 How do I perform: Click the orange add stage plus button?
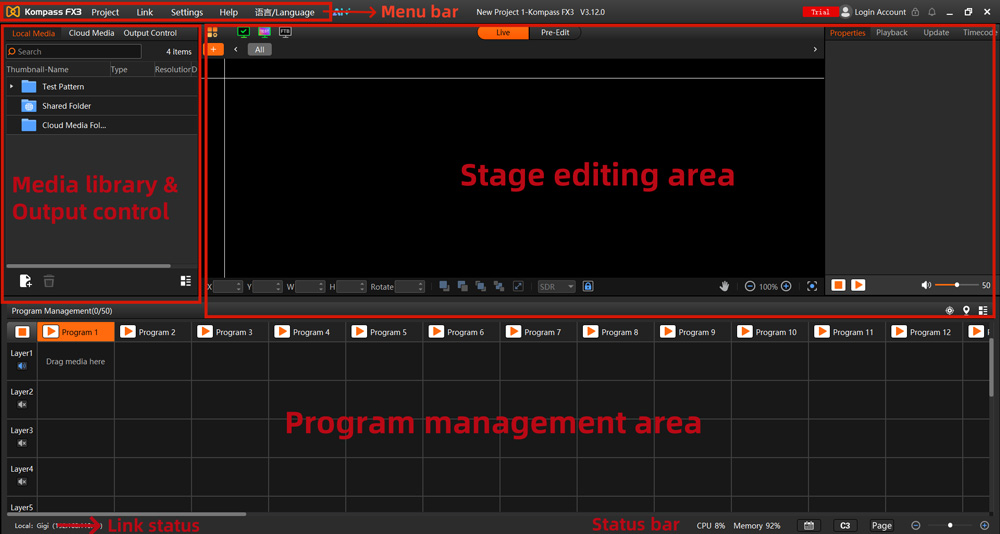coord(214,49)
